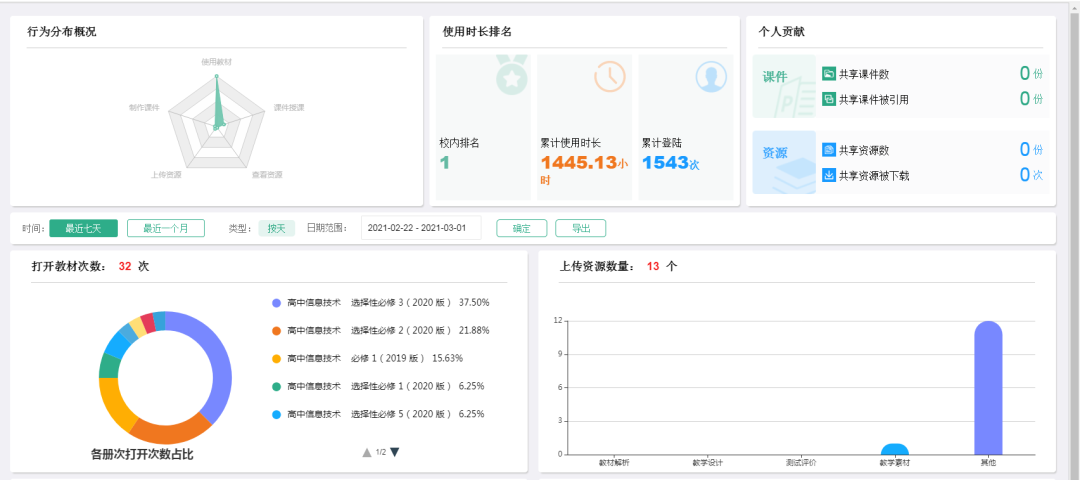Click the orange clock usage-time icon
The image size is (1080, 480).
(x=610, y=76)
